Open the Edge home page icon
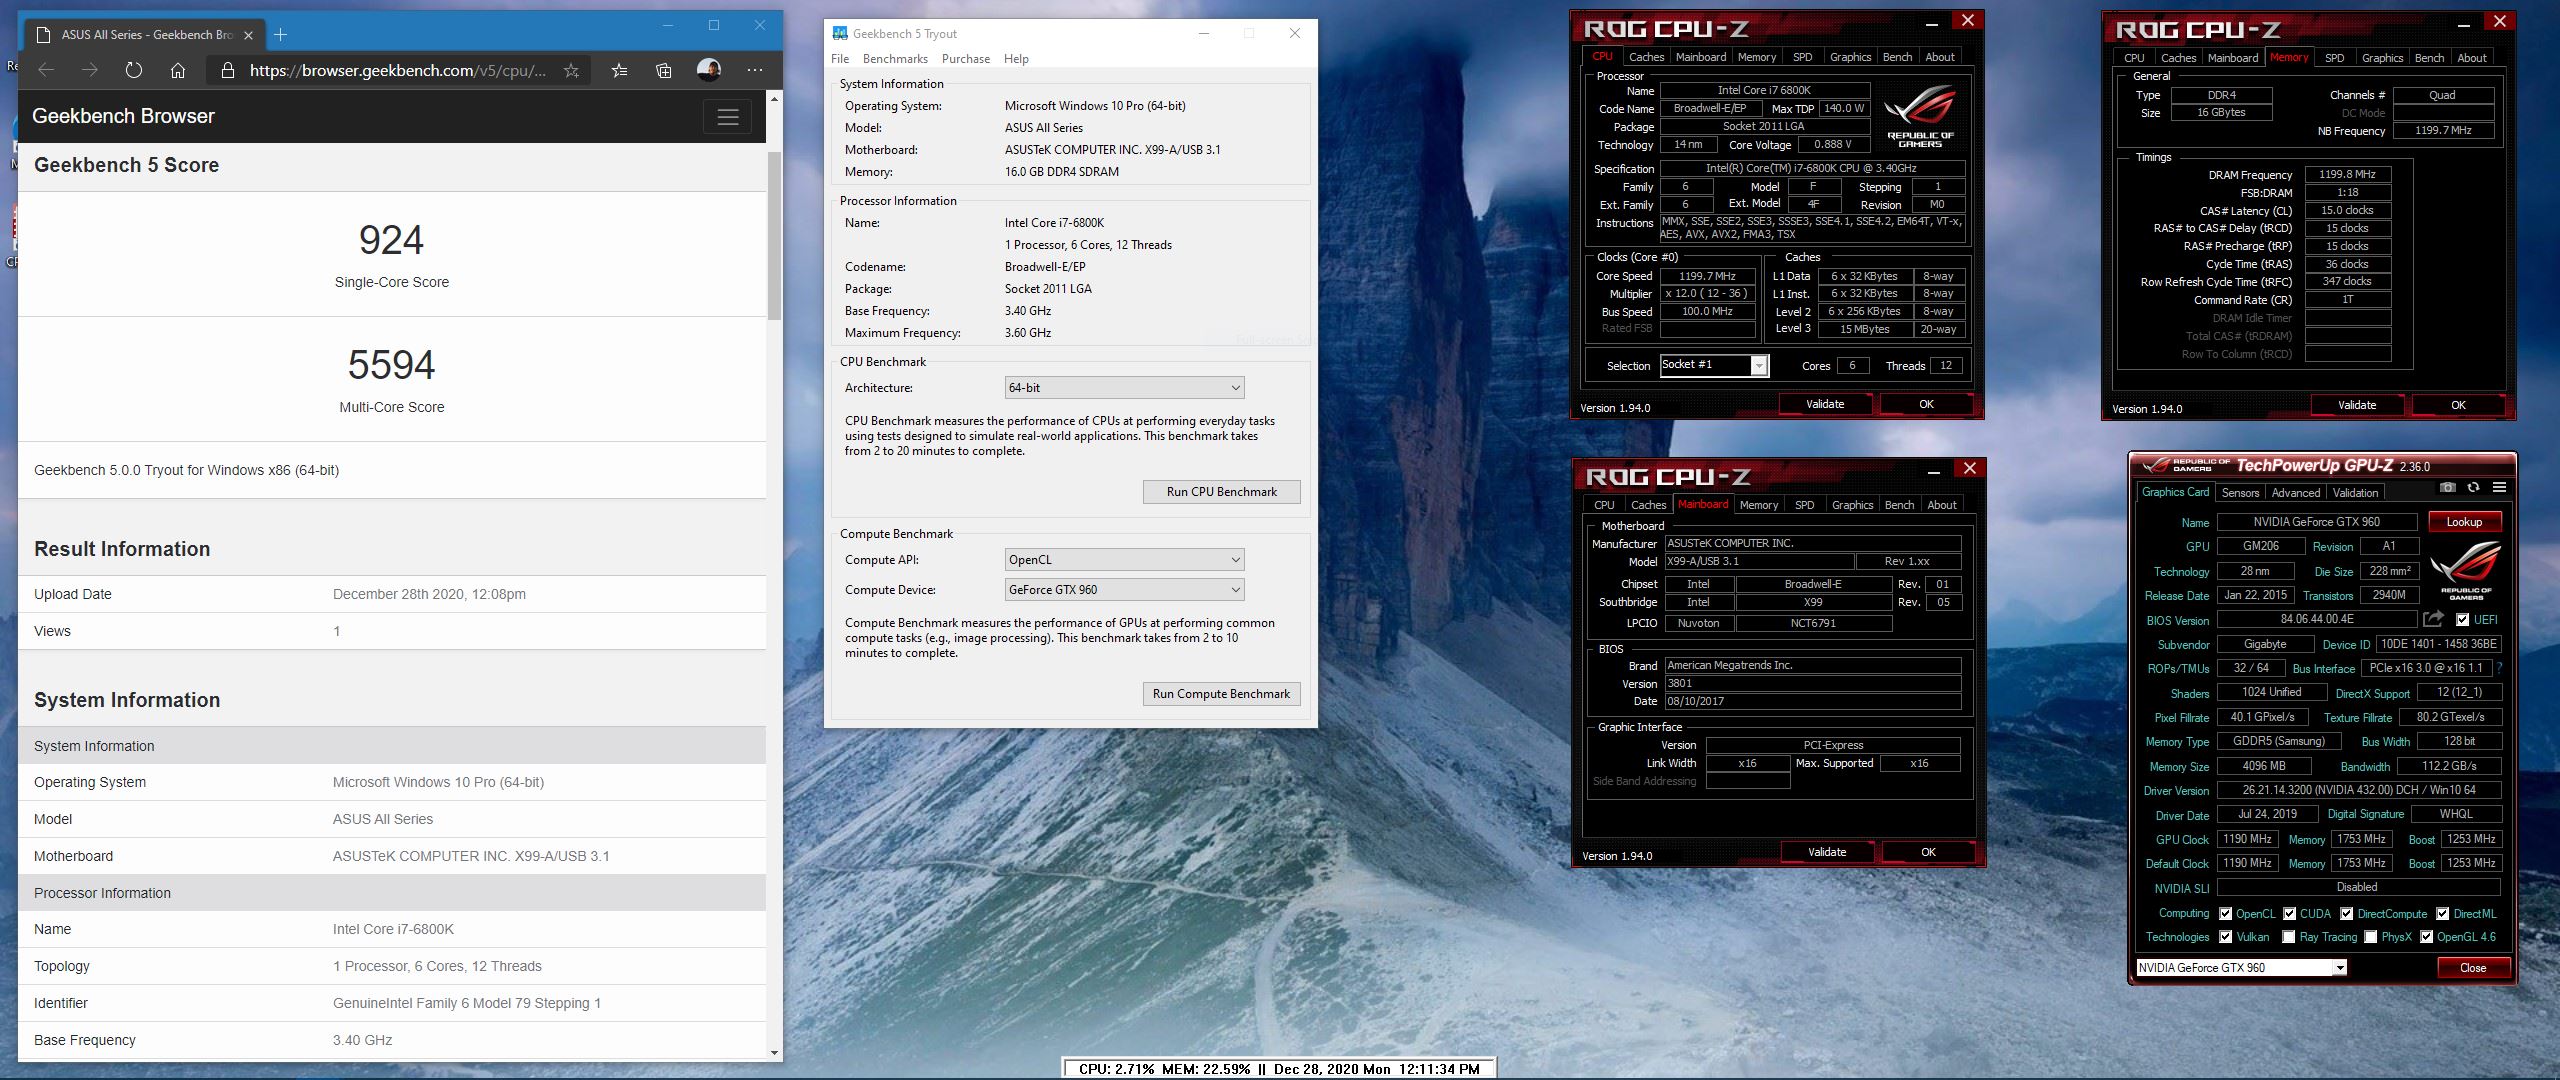2560x1080 pixels. (x=178, y=70)
